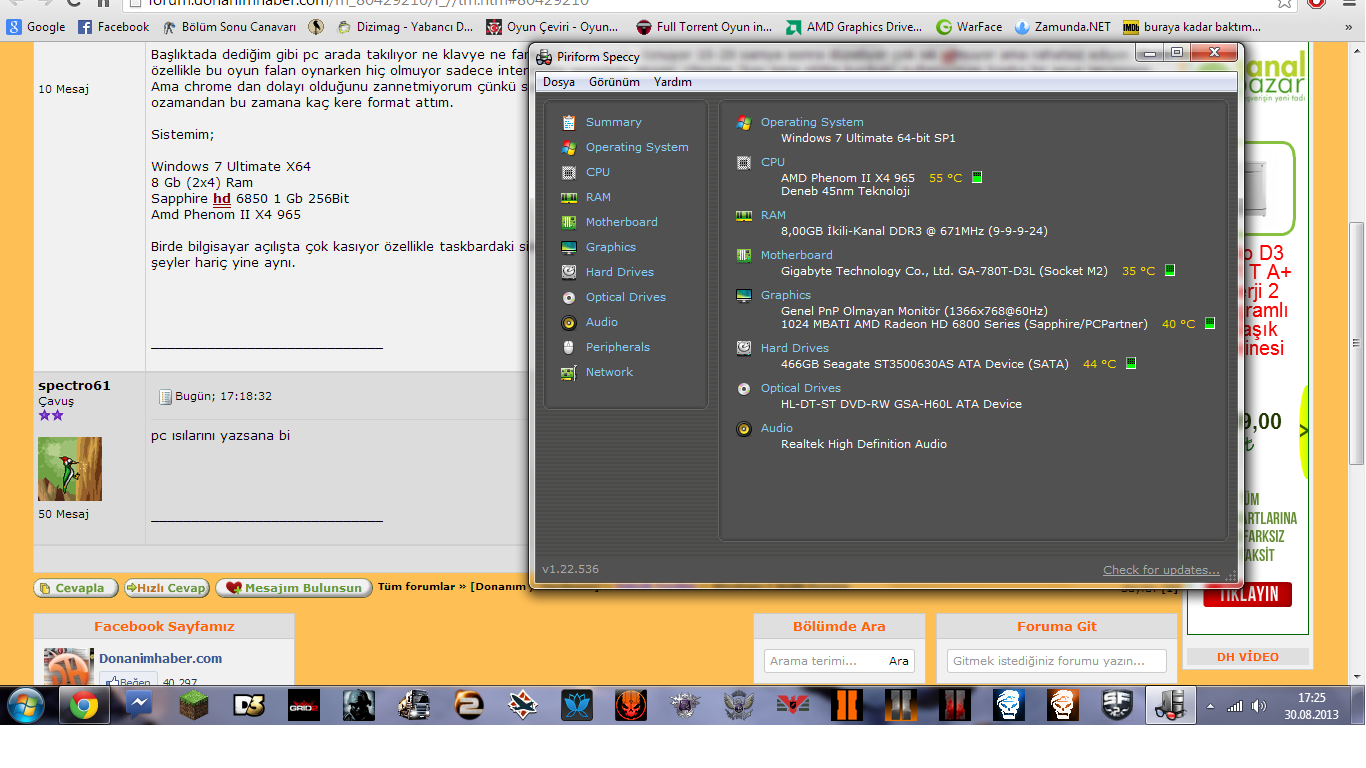The width and height of the screenshot is (1366, 768).
Task: Click the Hızlı Cevap button
Action: [x=166, y=588]
